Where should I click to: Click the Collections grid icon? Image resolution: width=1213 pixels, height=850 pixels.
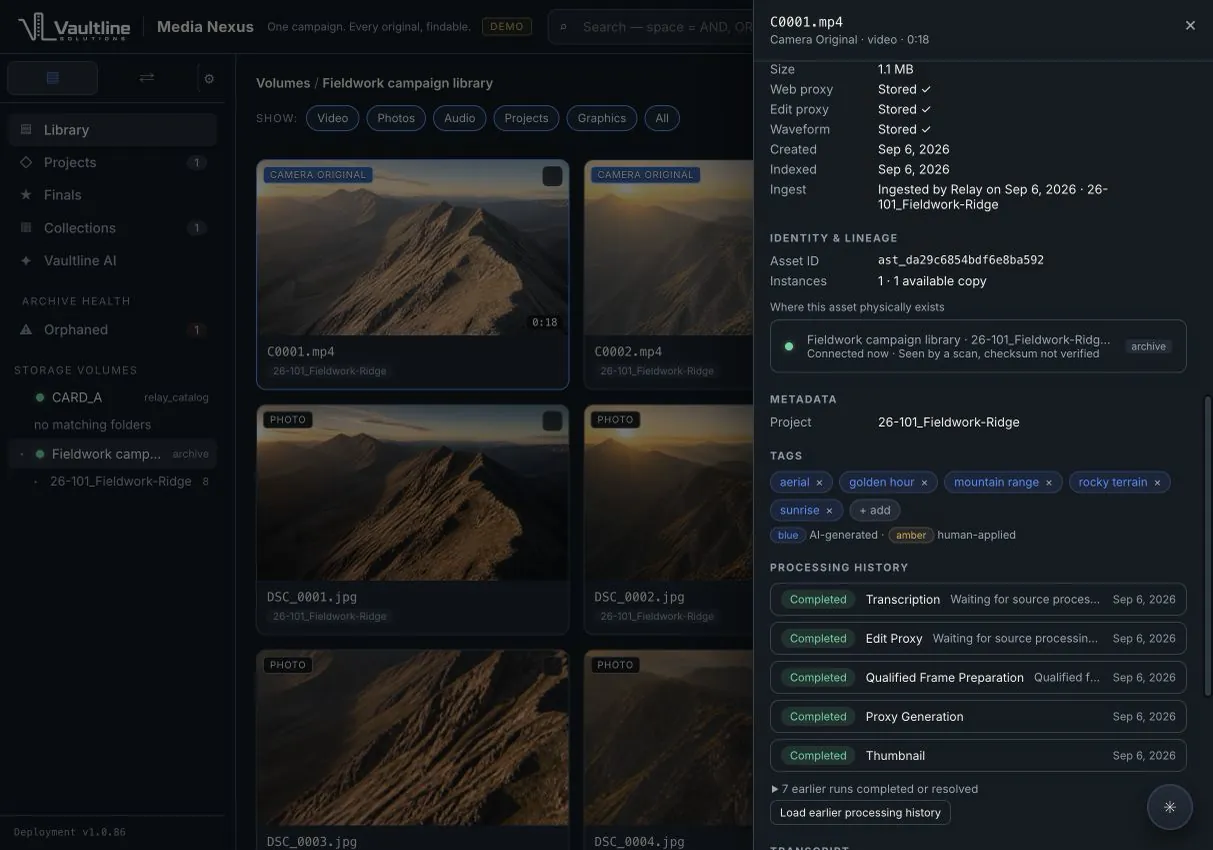pos(26,228)
